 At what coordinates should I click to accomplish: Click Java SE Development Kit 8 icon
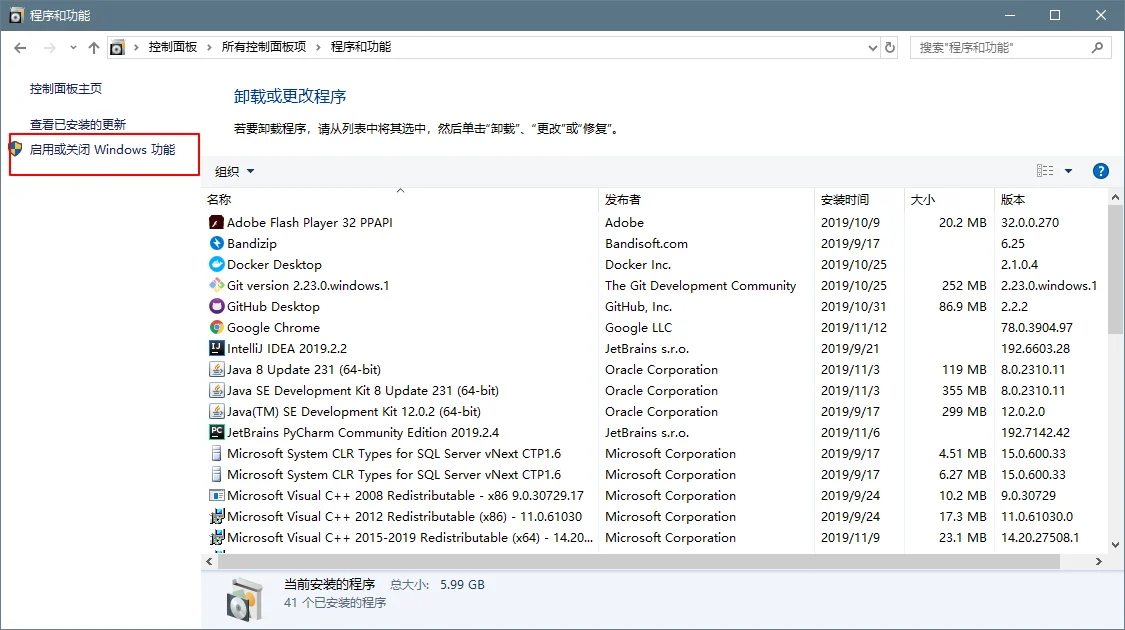pos(216,390)
